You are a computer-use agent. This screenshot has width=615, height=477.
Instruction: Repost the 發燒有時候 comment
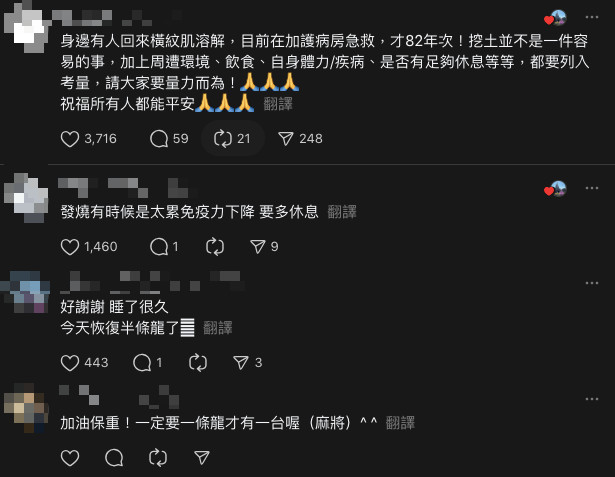click(215, 247)
